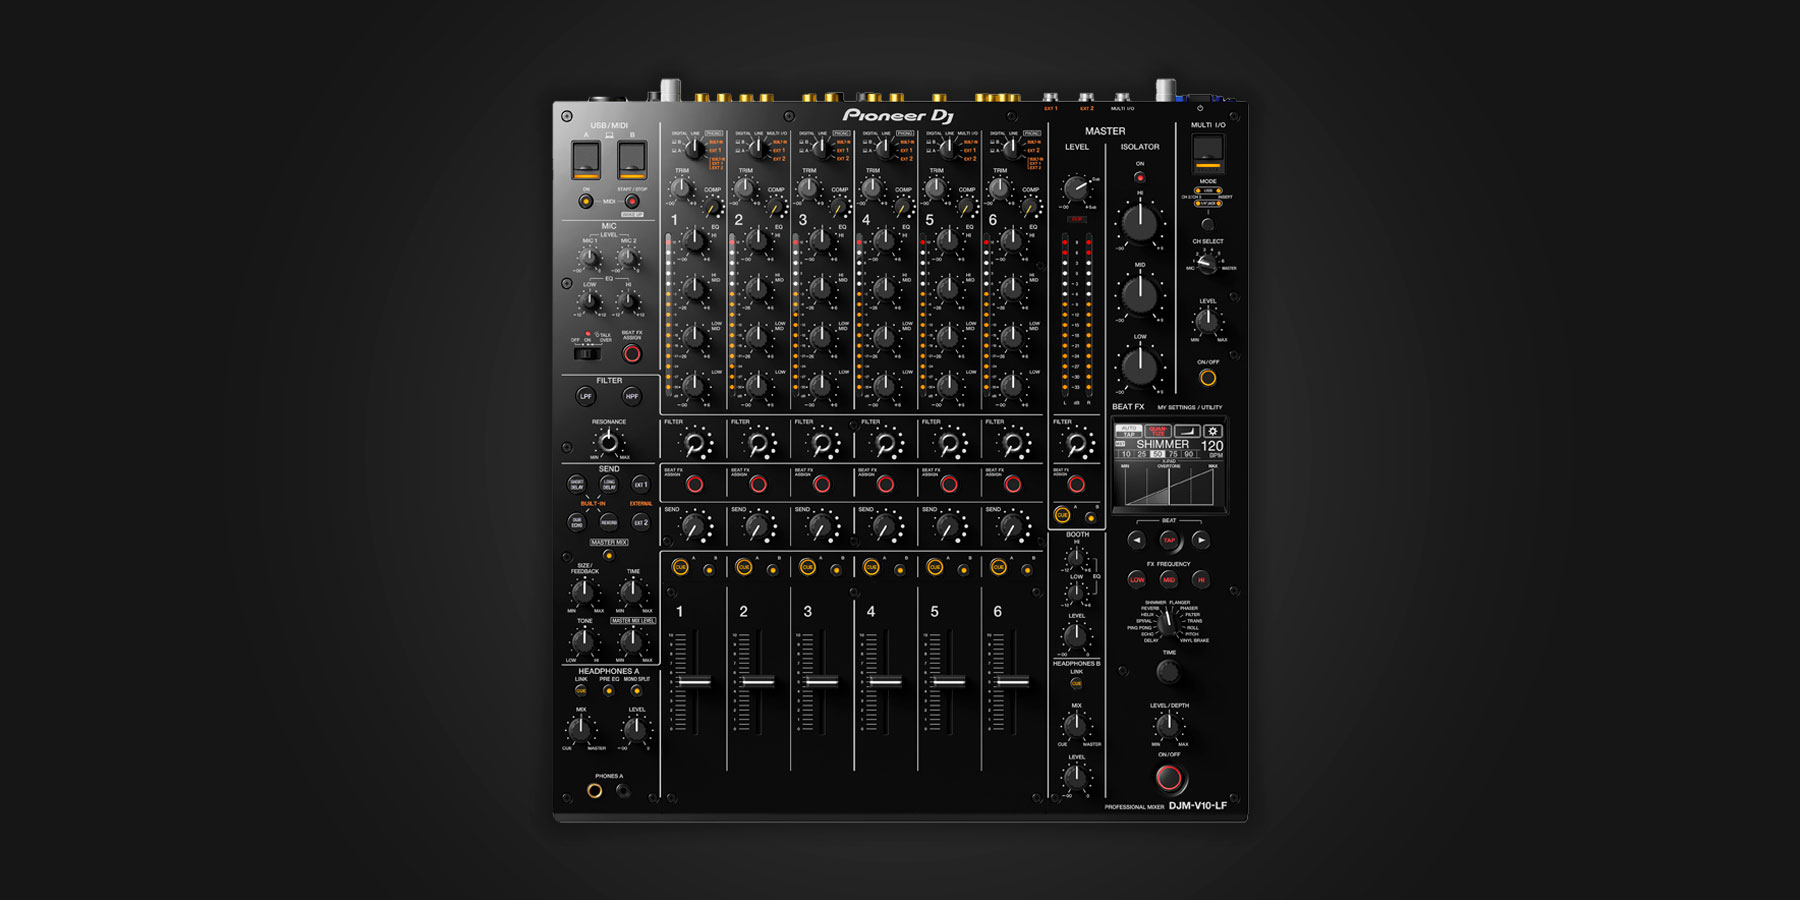Viewport: 1800px width, 900px height.
Task: Click channel 3 input selector knob
Action: pos(821,148)
